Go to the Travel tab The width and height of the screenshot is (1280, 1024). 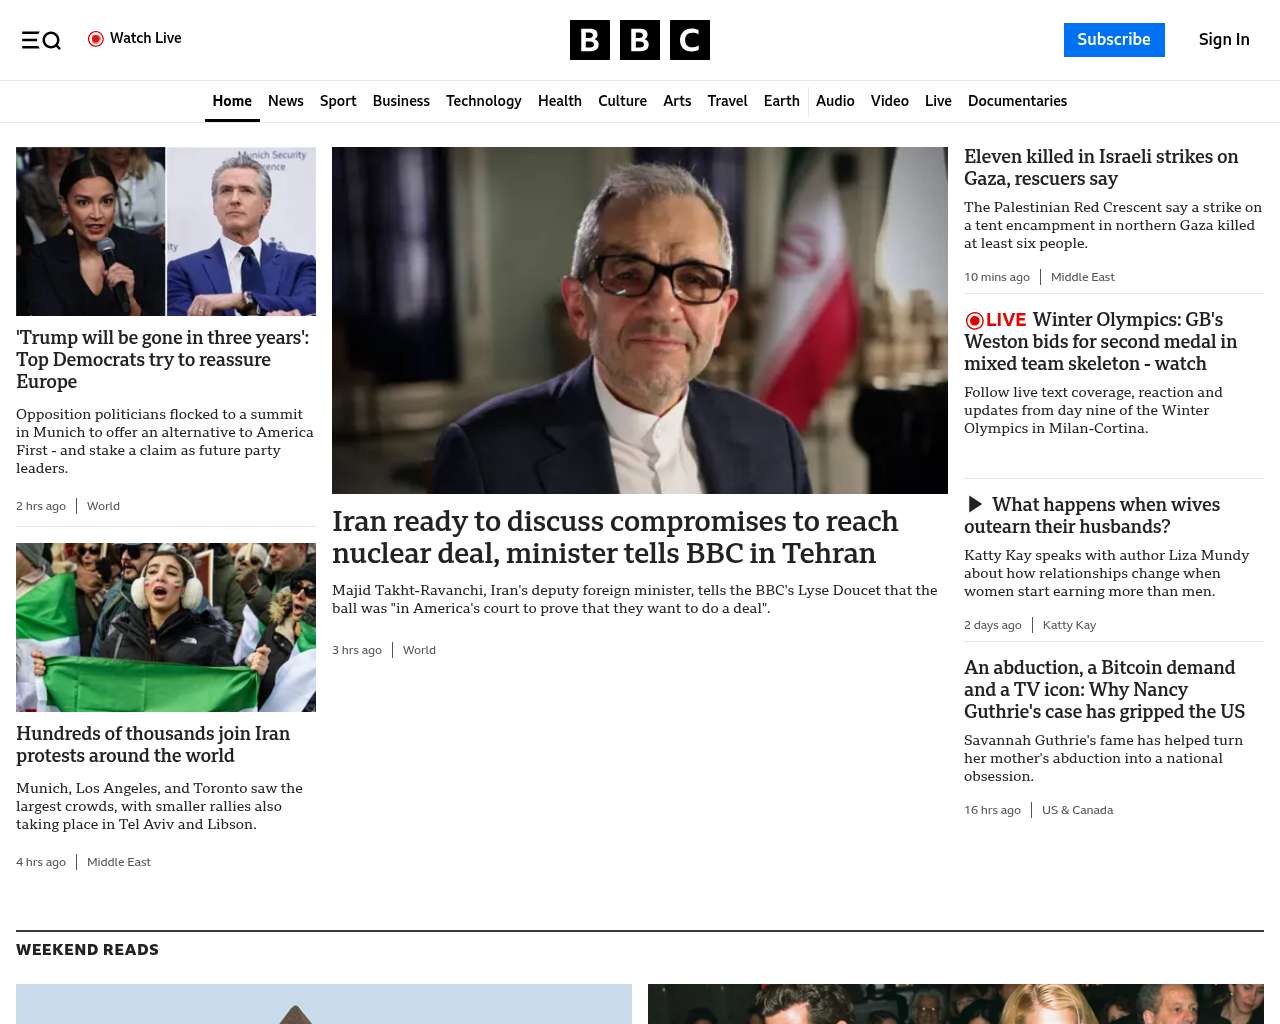727,101
